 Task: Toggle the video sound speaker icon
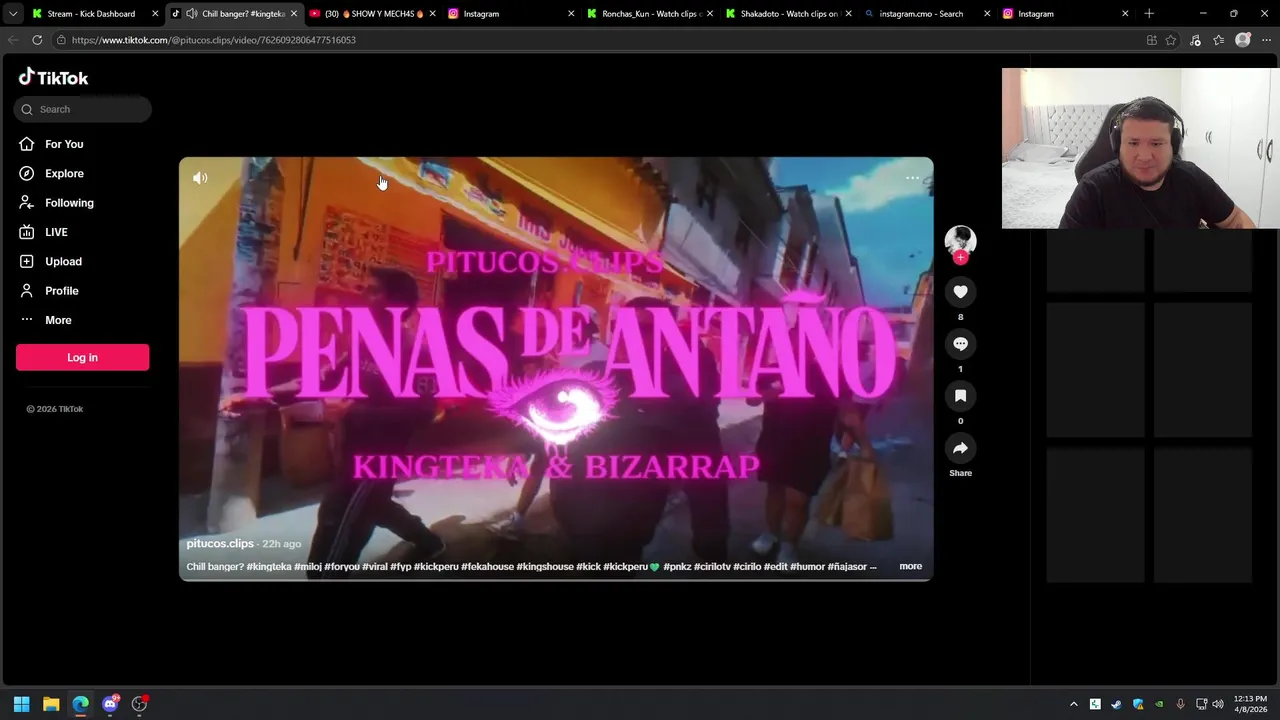point(200,178)
